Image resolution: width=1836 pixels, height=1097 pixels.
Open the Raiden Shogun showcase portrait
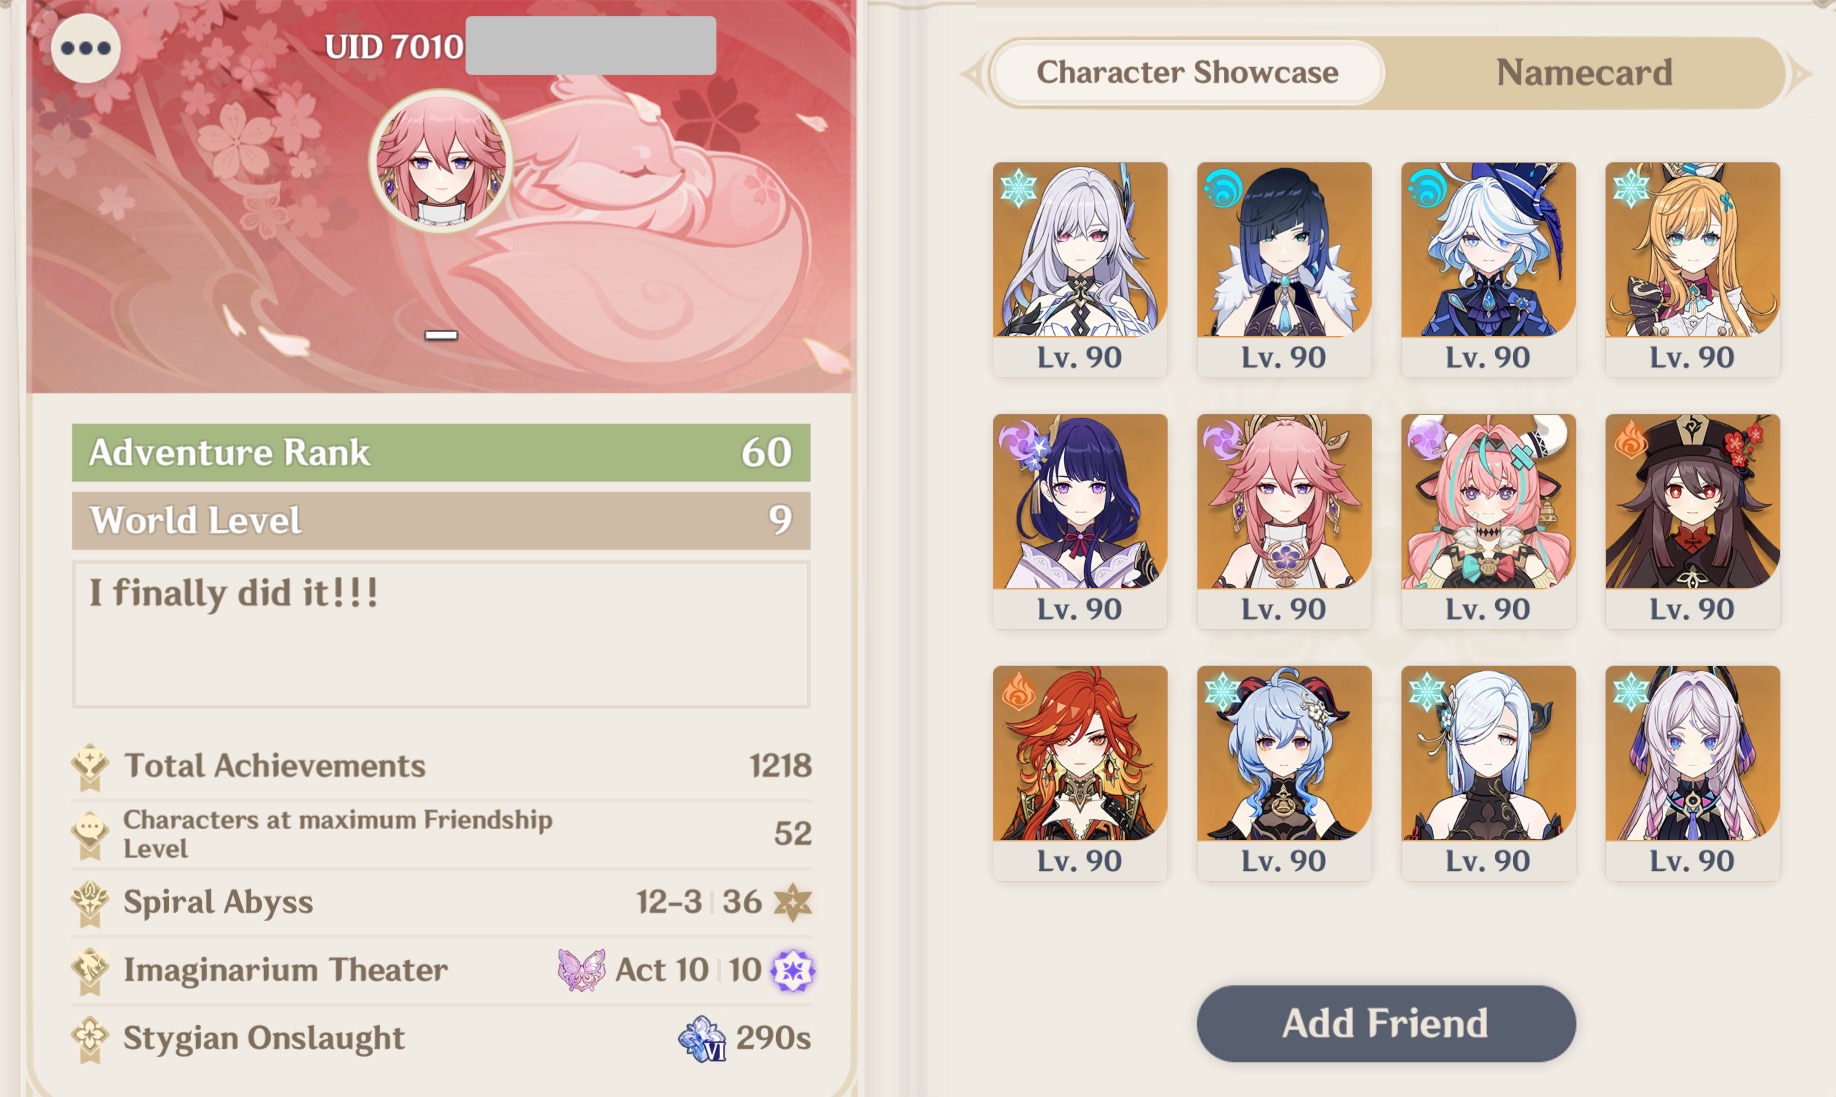[x=1080, y=521]
